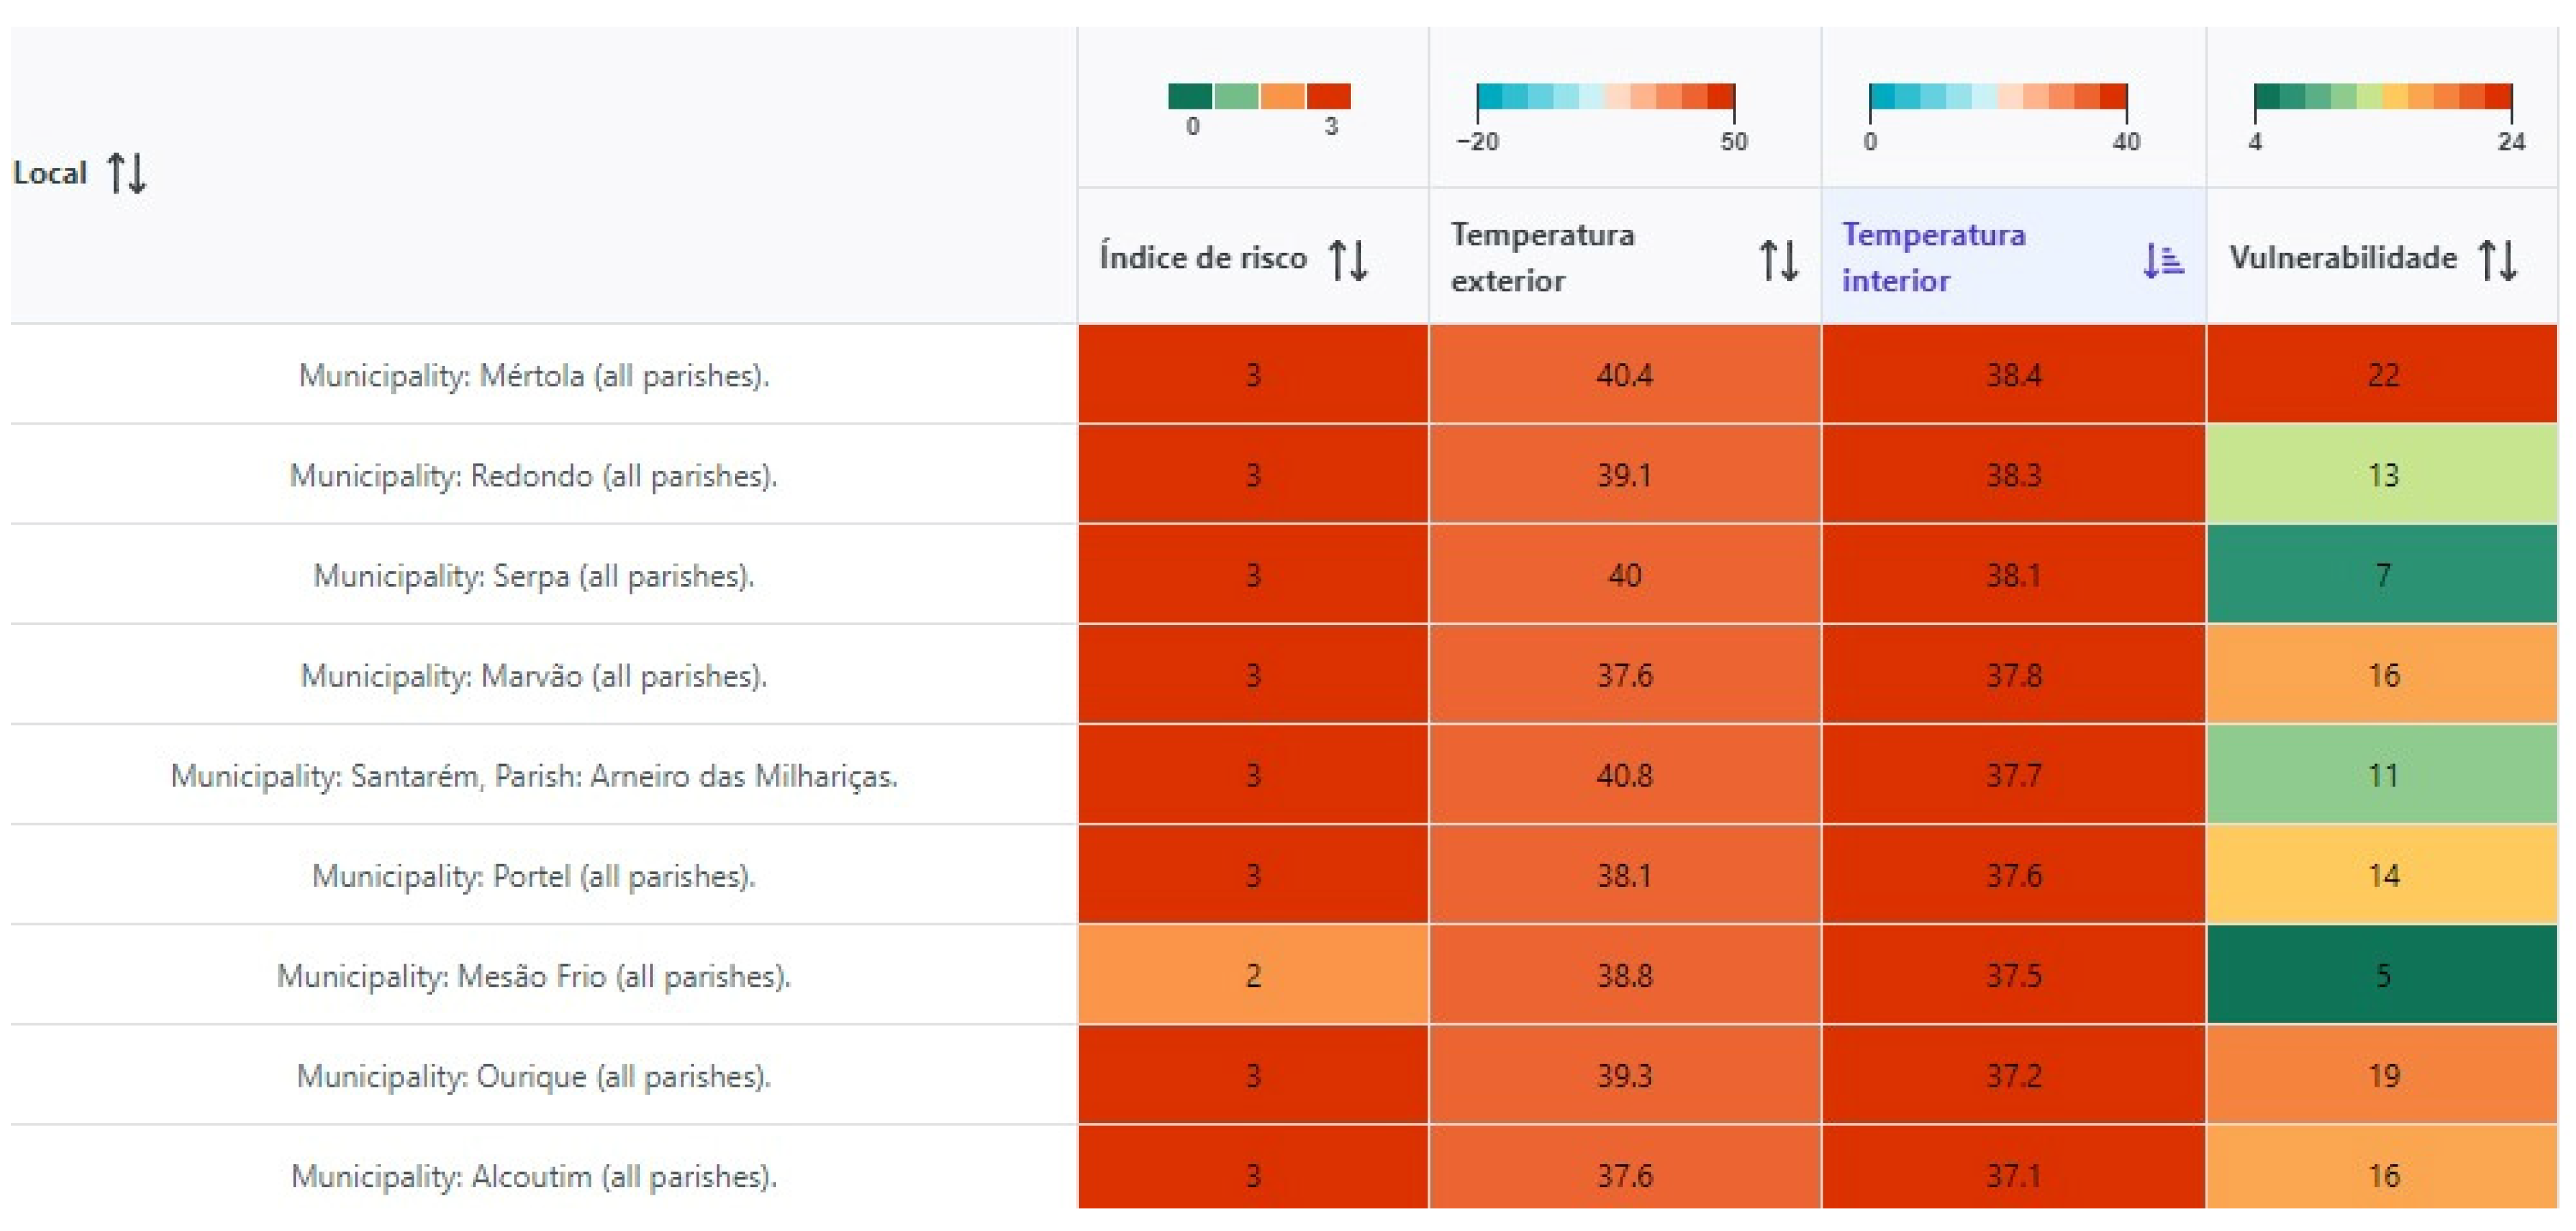Image resolution: width=2576 pixels, height=1231 pixels.
Task: Click Portel interior temperature value 37.6
Action: (2013, 876)
